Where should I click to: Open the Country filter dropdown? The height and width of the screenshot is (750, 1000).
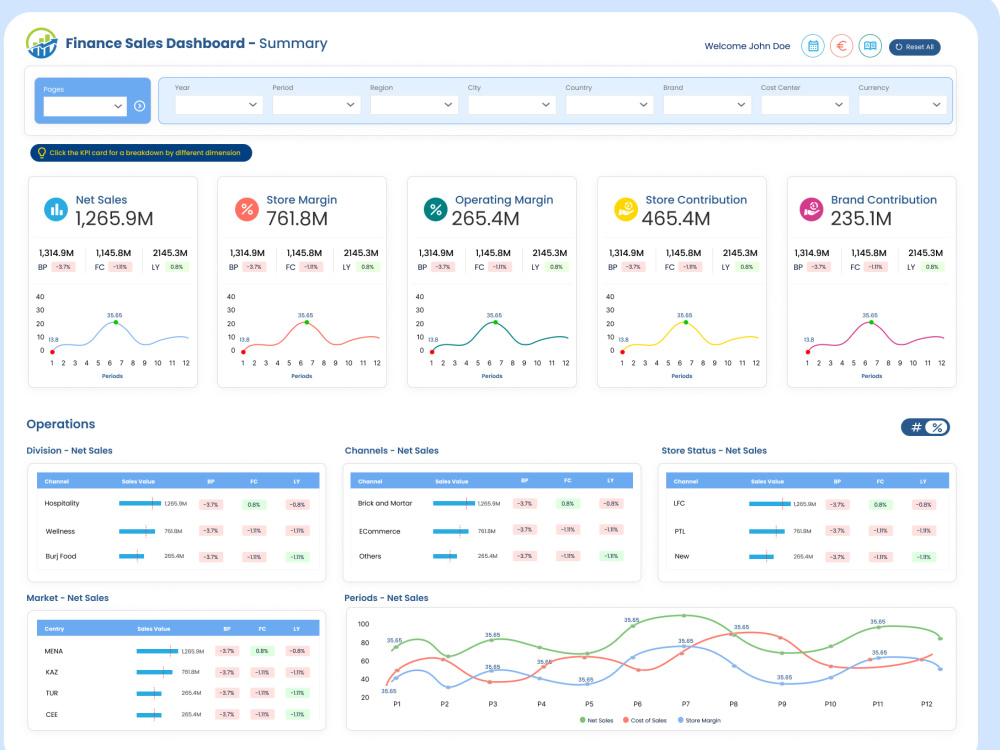609,105
